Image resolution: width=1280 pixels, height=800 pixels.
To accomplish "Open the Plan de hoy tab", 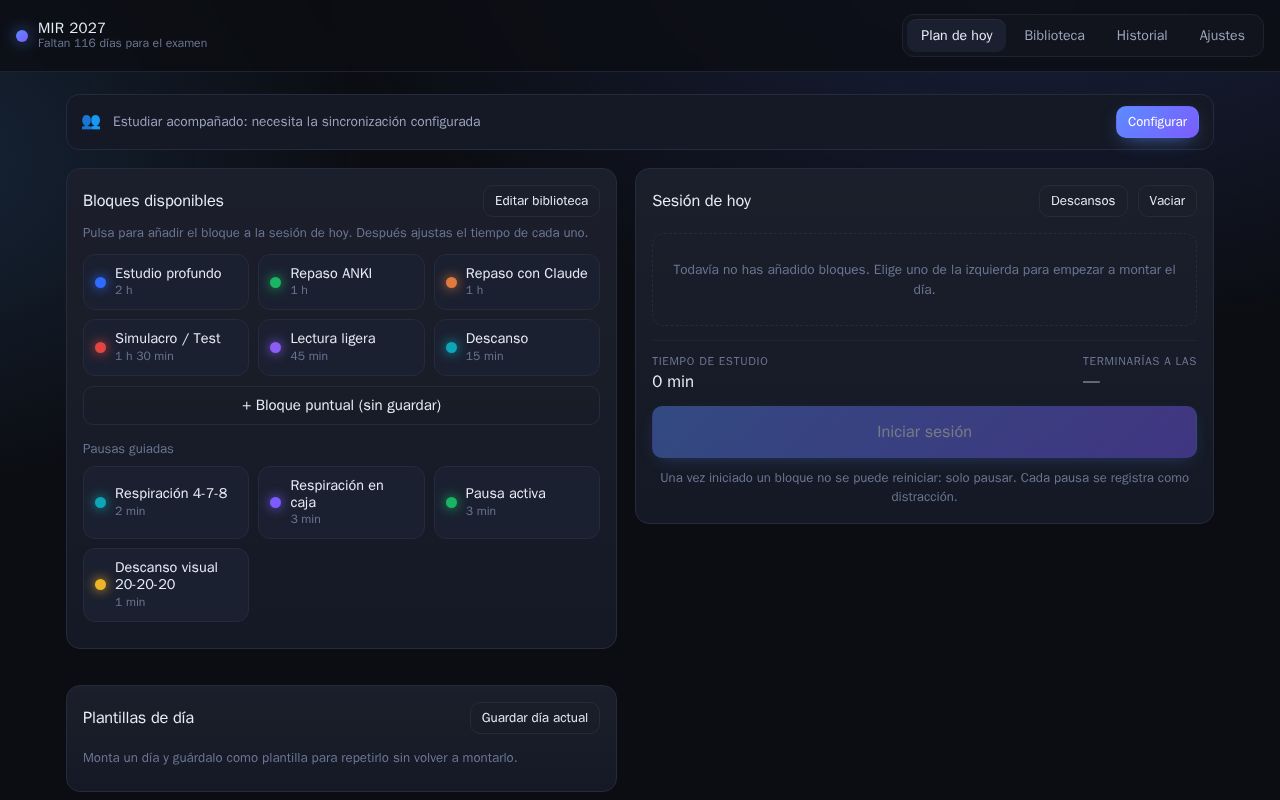I will (956, 35).
